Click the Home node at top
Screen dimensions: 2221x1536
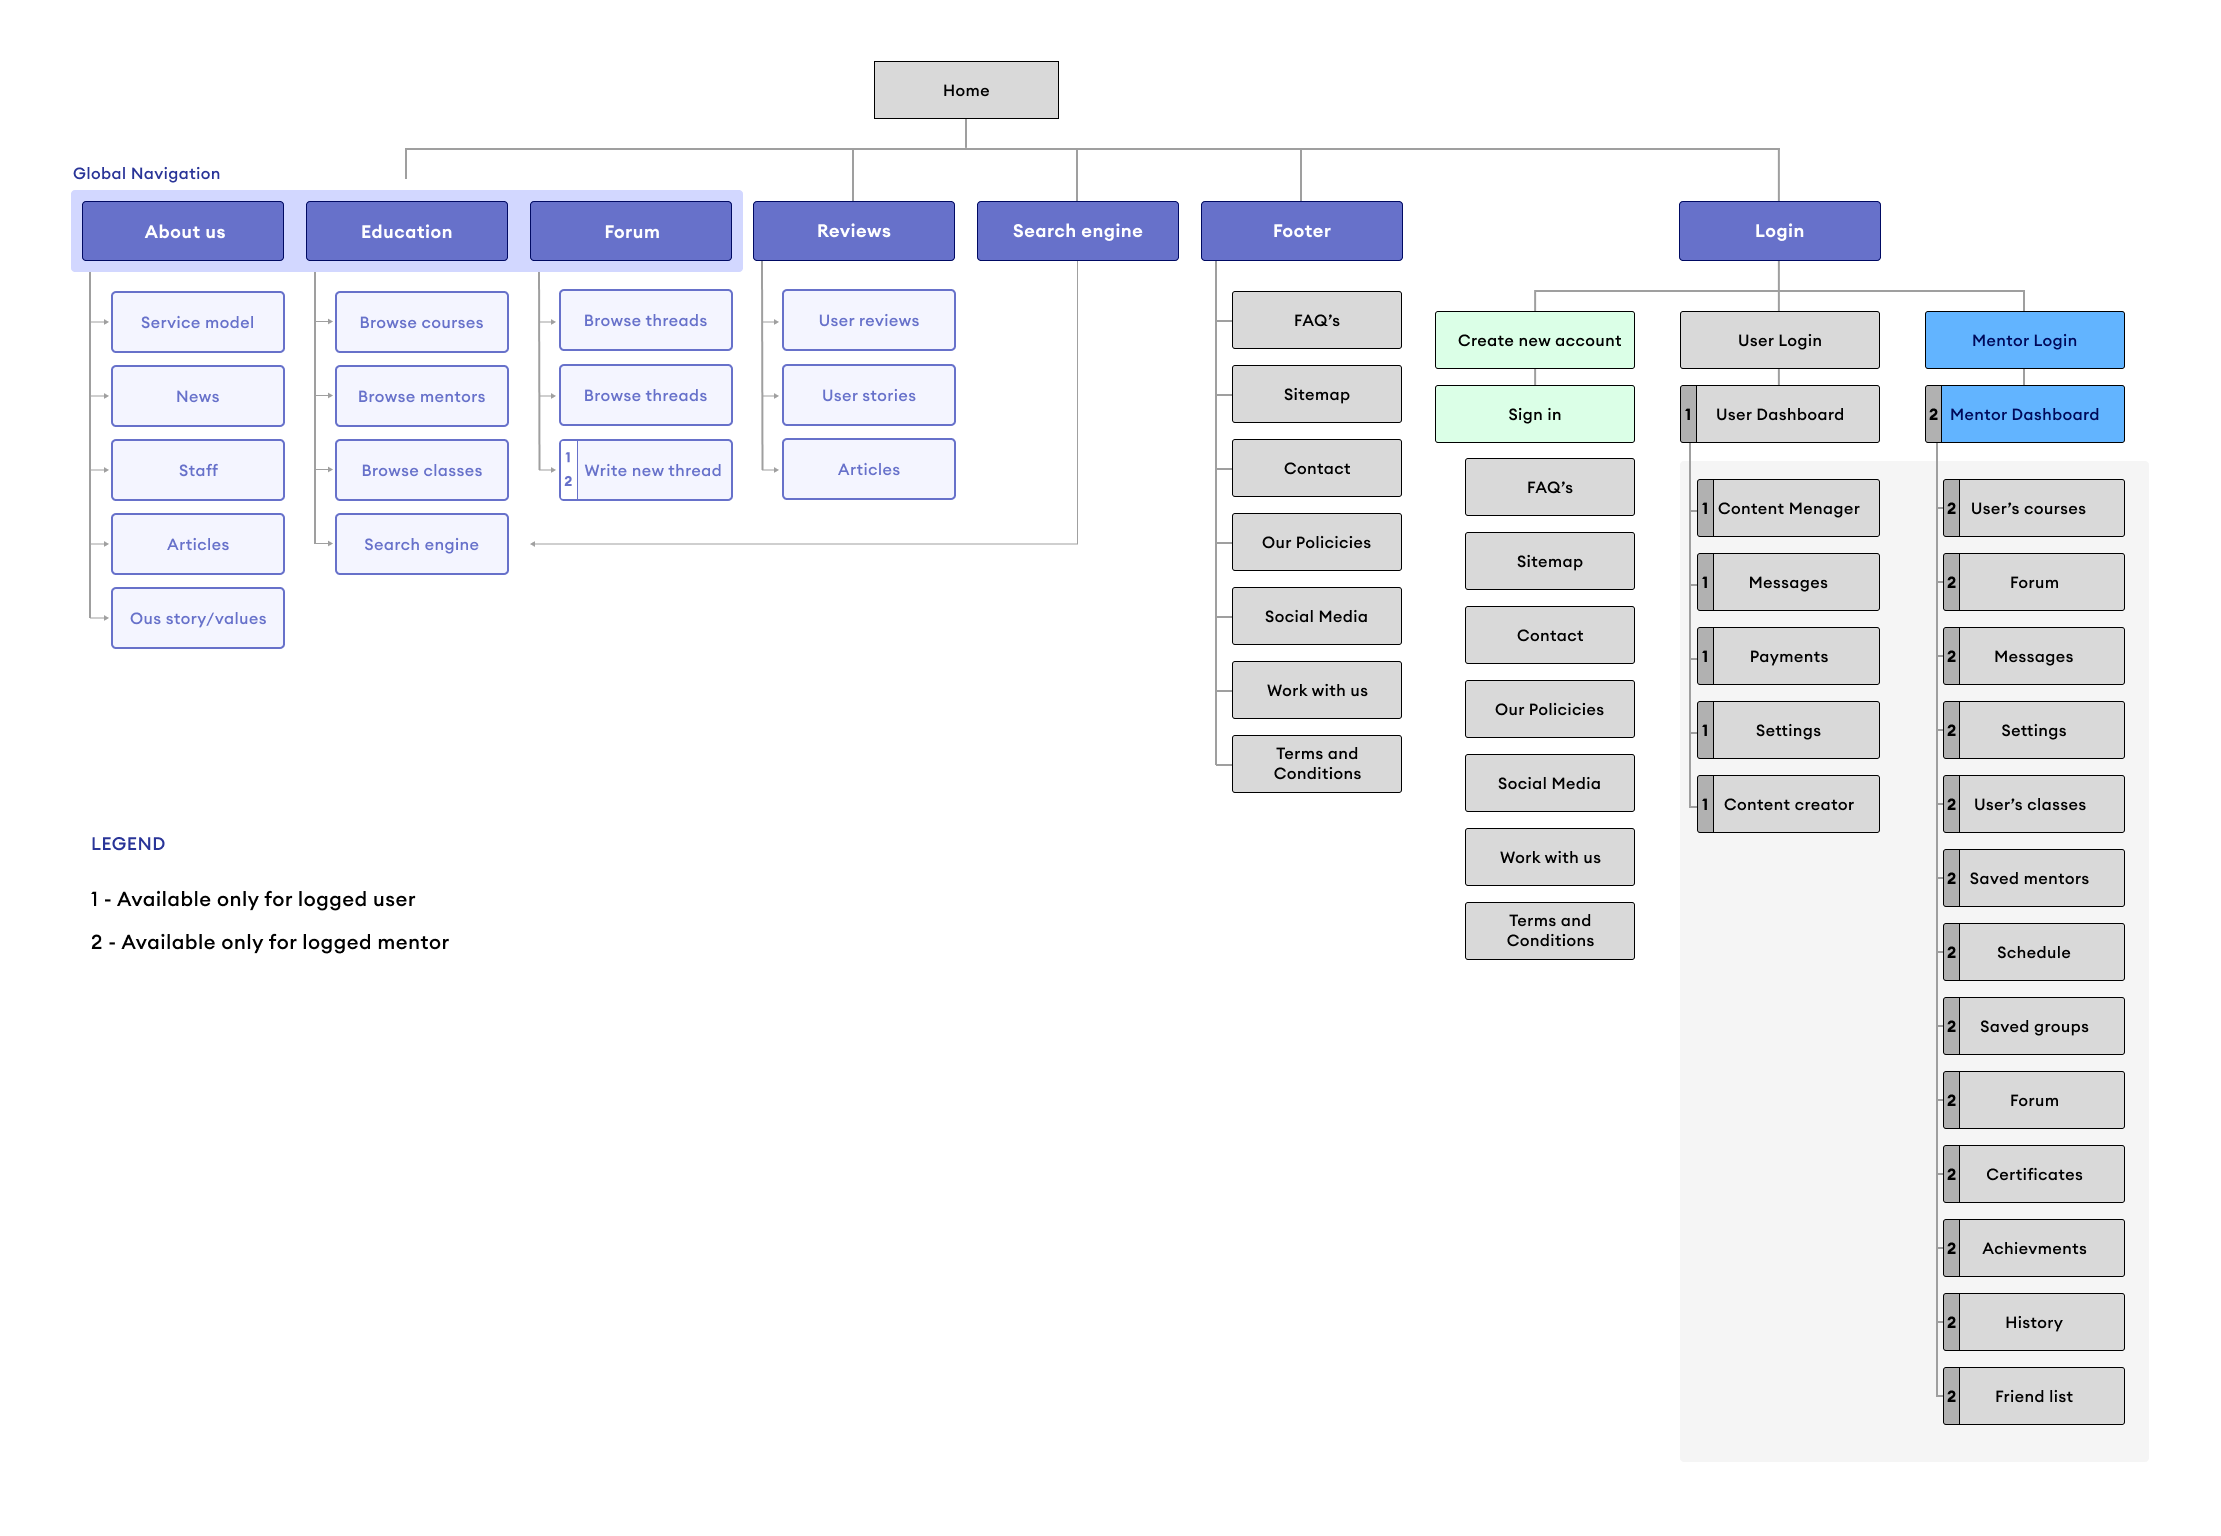pos(965,90)
